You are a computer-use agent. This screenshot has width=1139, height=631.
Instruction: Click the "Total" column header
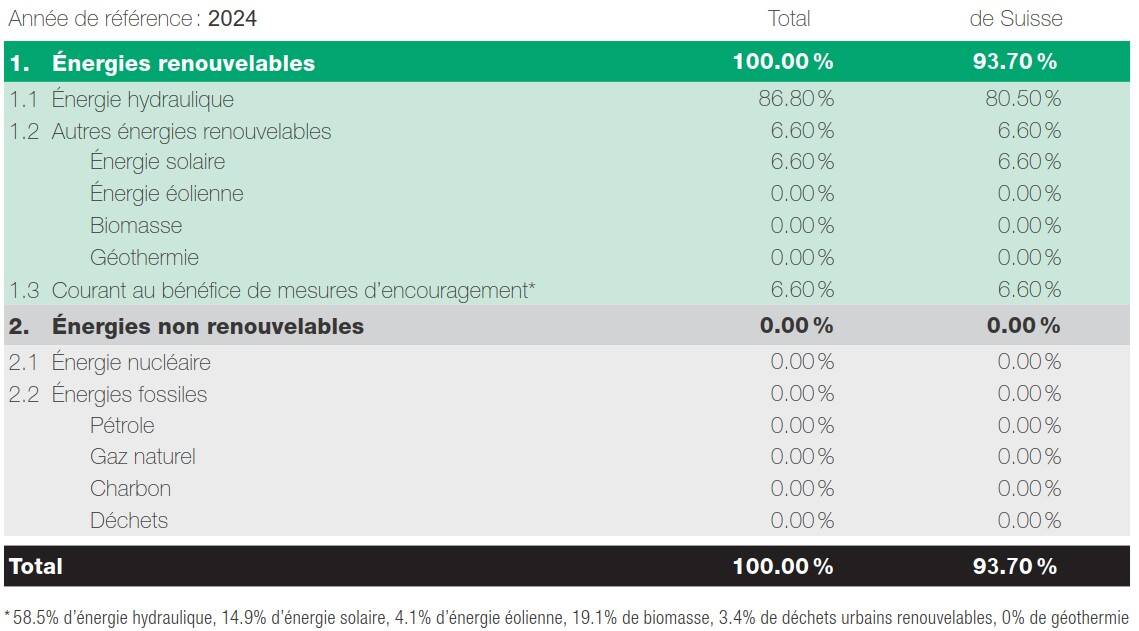[789, 18]
